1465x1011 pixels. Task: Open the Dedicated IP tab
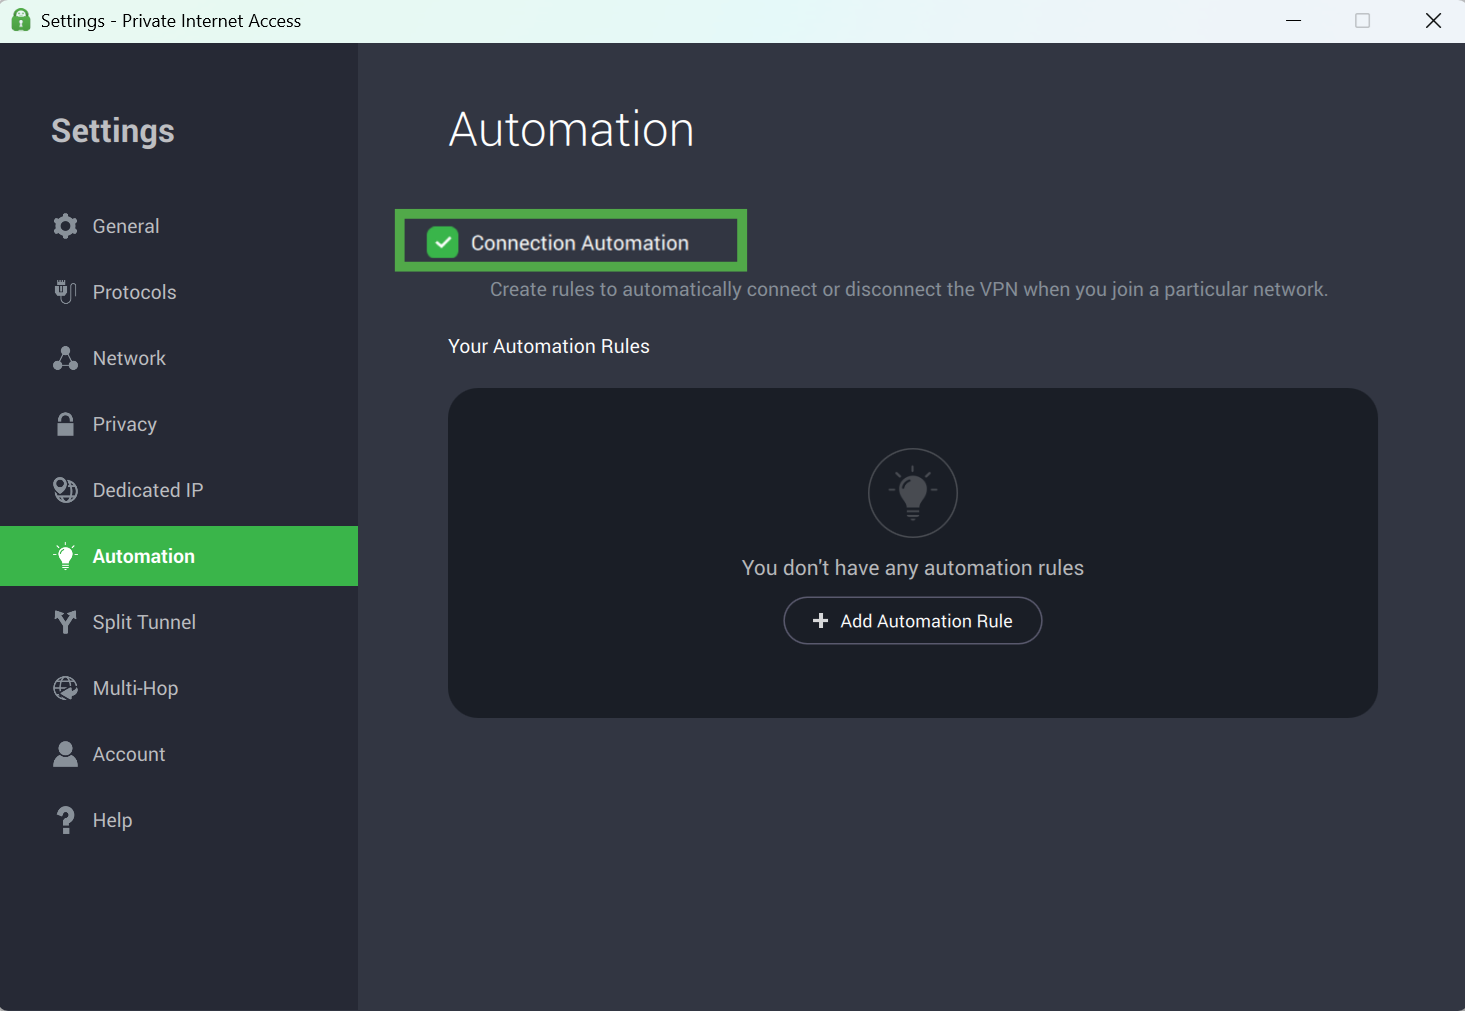179,490
